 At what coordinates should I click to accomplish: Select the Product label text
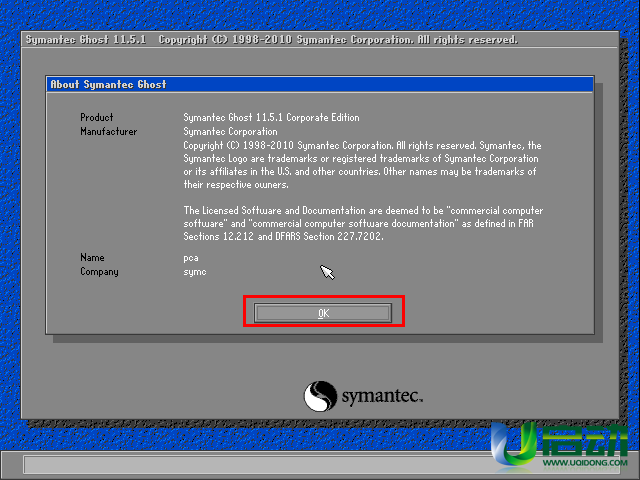97,118
